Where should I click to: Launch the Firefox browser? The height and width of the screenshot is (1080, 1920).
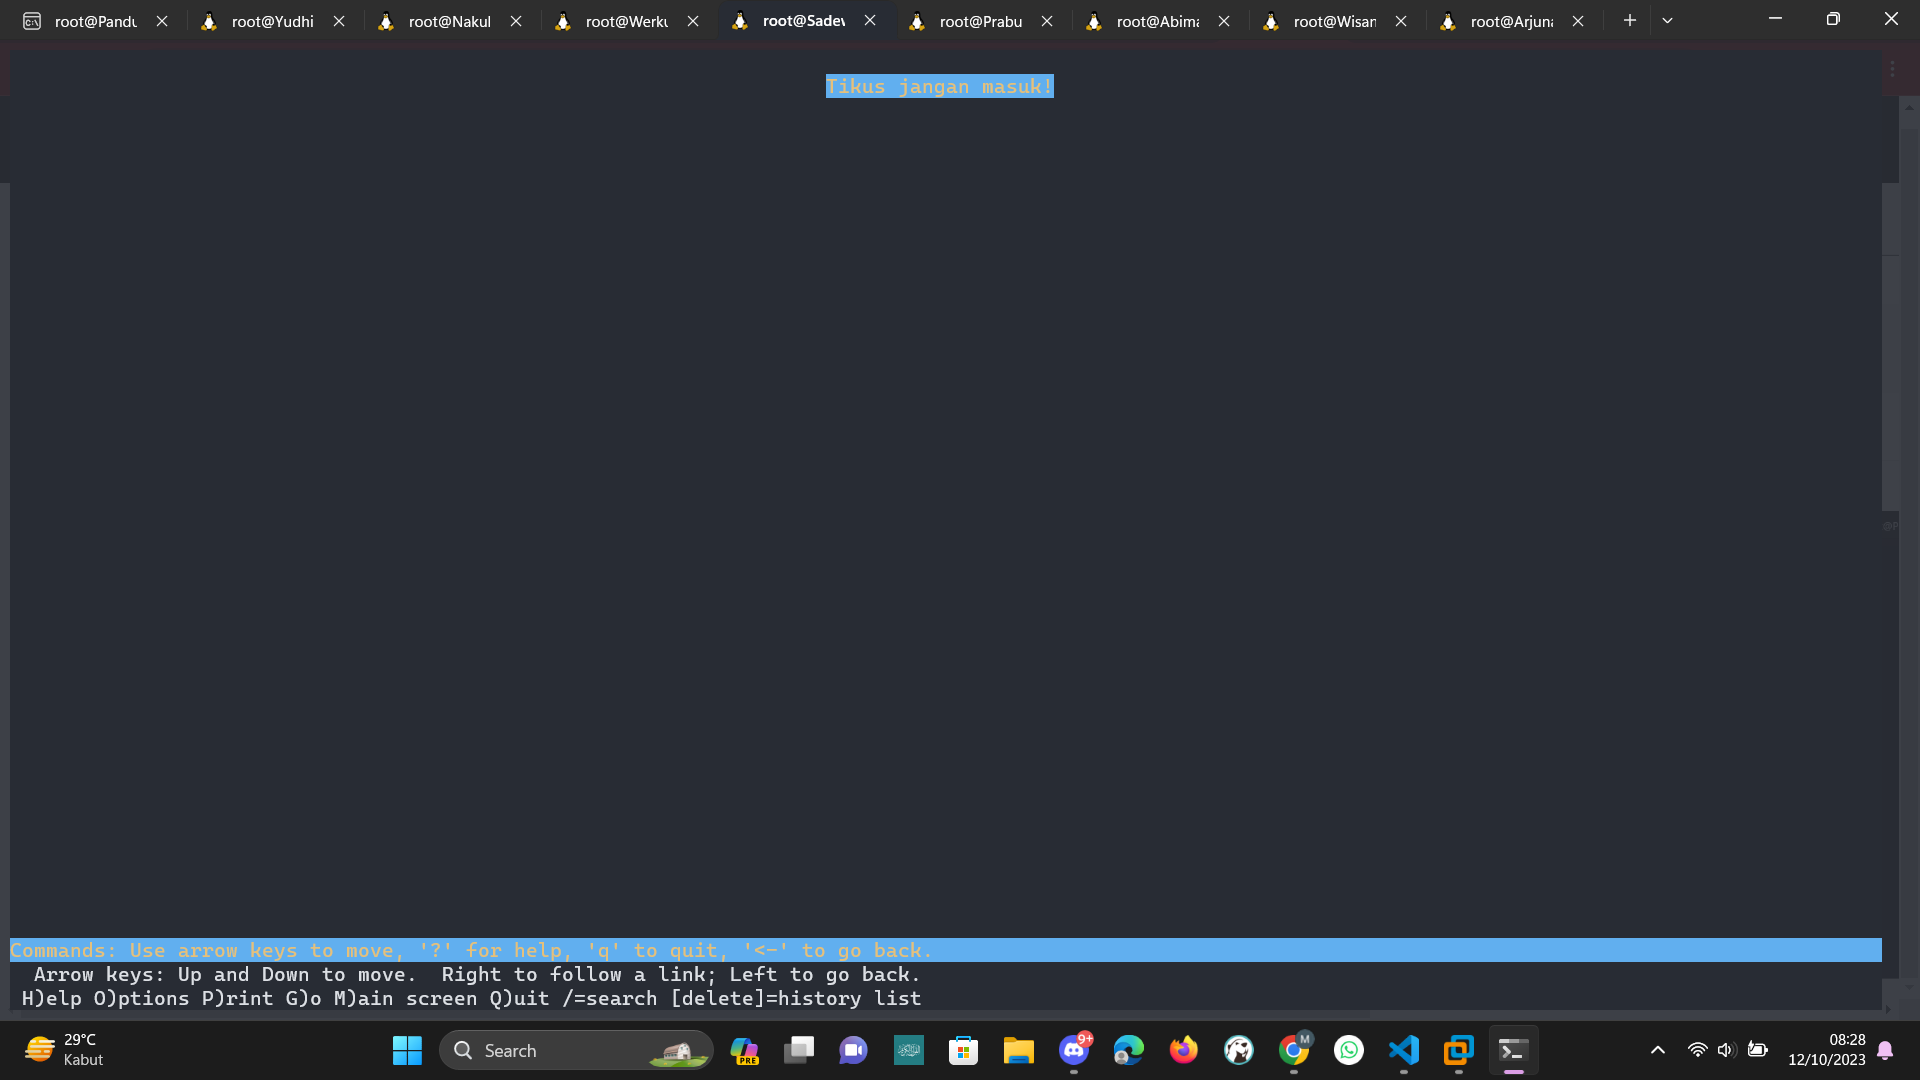click(x=1183, y=1051)
